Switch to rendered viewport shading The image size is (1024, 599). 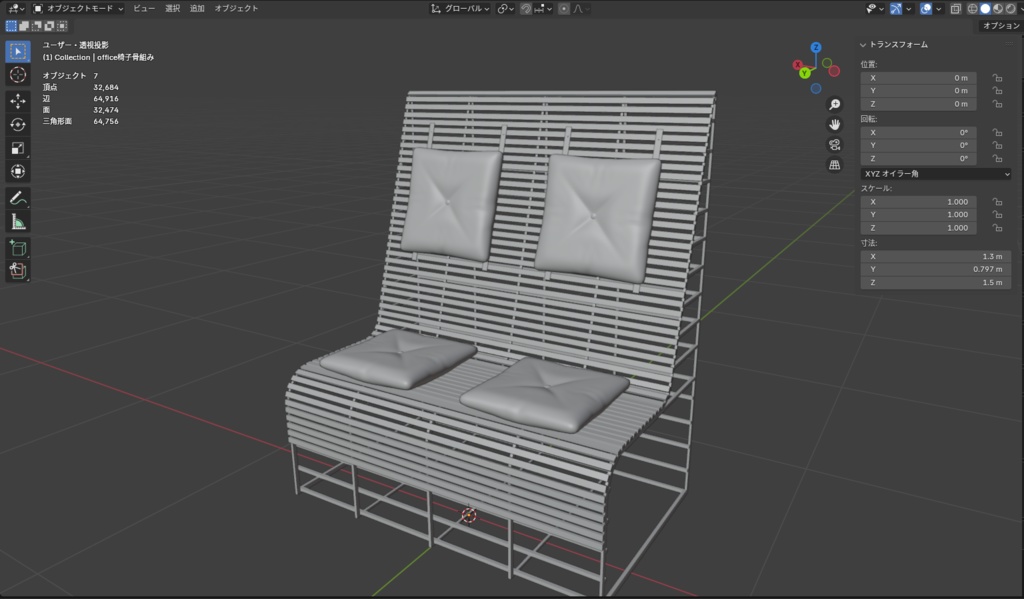pos(1011,9)
